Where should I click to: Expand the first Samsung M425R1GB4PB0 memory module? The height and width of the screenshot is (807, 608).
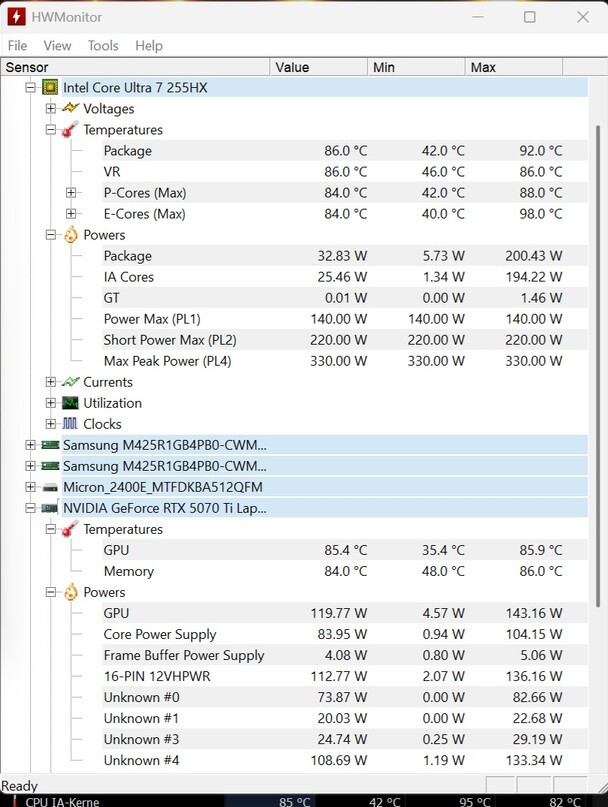pos(30,445)
